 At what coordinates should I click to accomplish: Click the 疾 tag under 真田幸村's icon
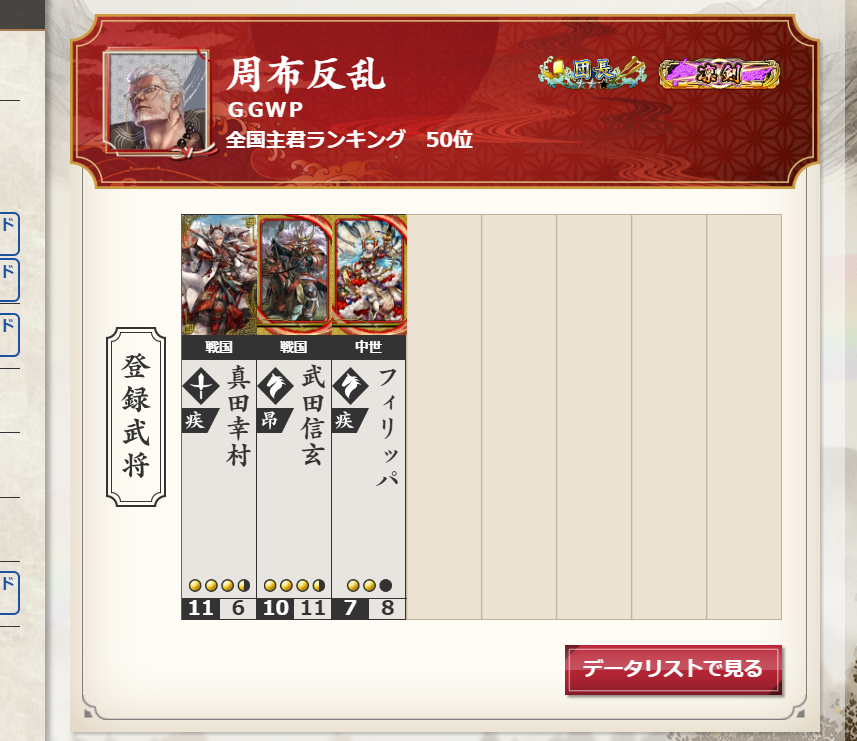coord(198,421)
